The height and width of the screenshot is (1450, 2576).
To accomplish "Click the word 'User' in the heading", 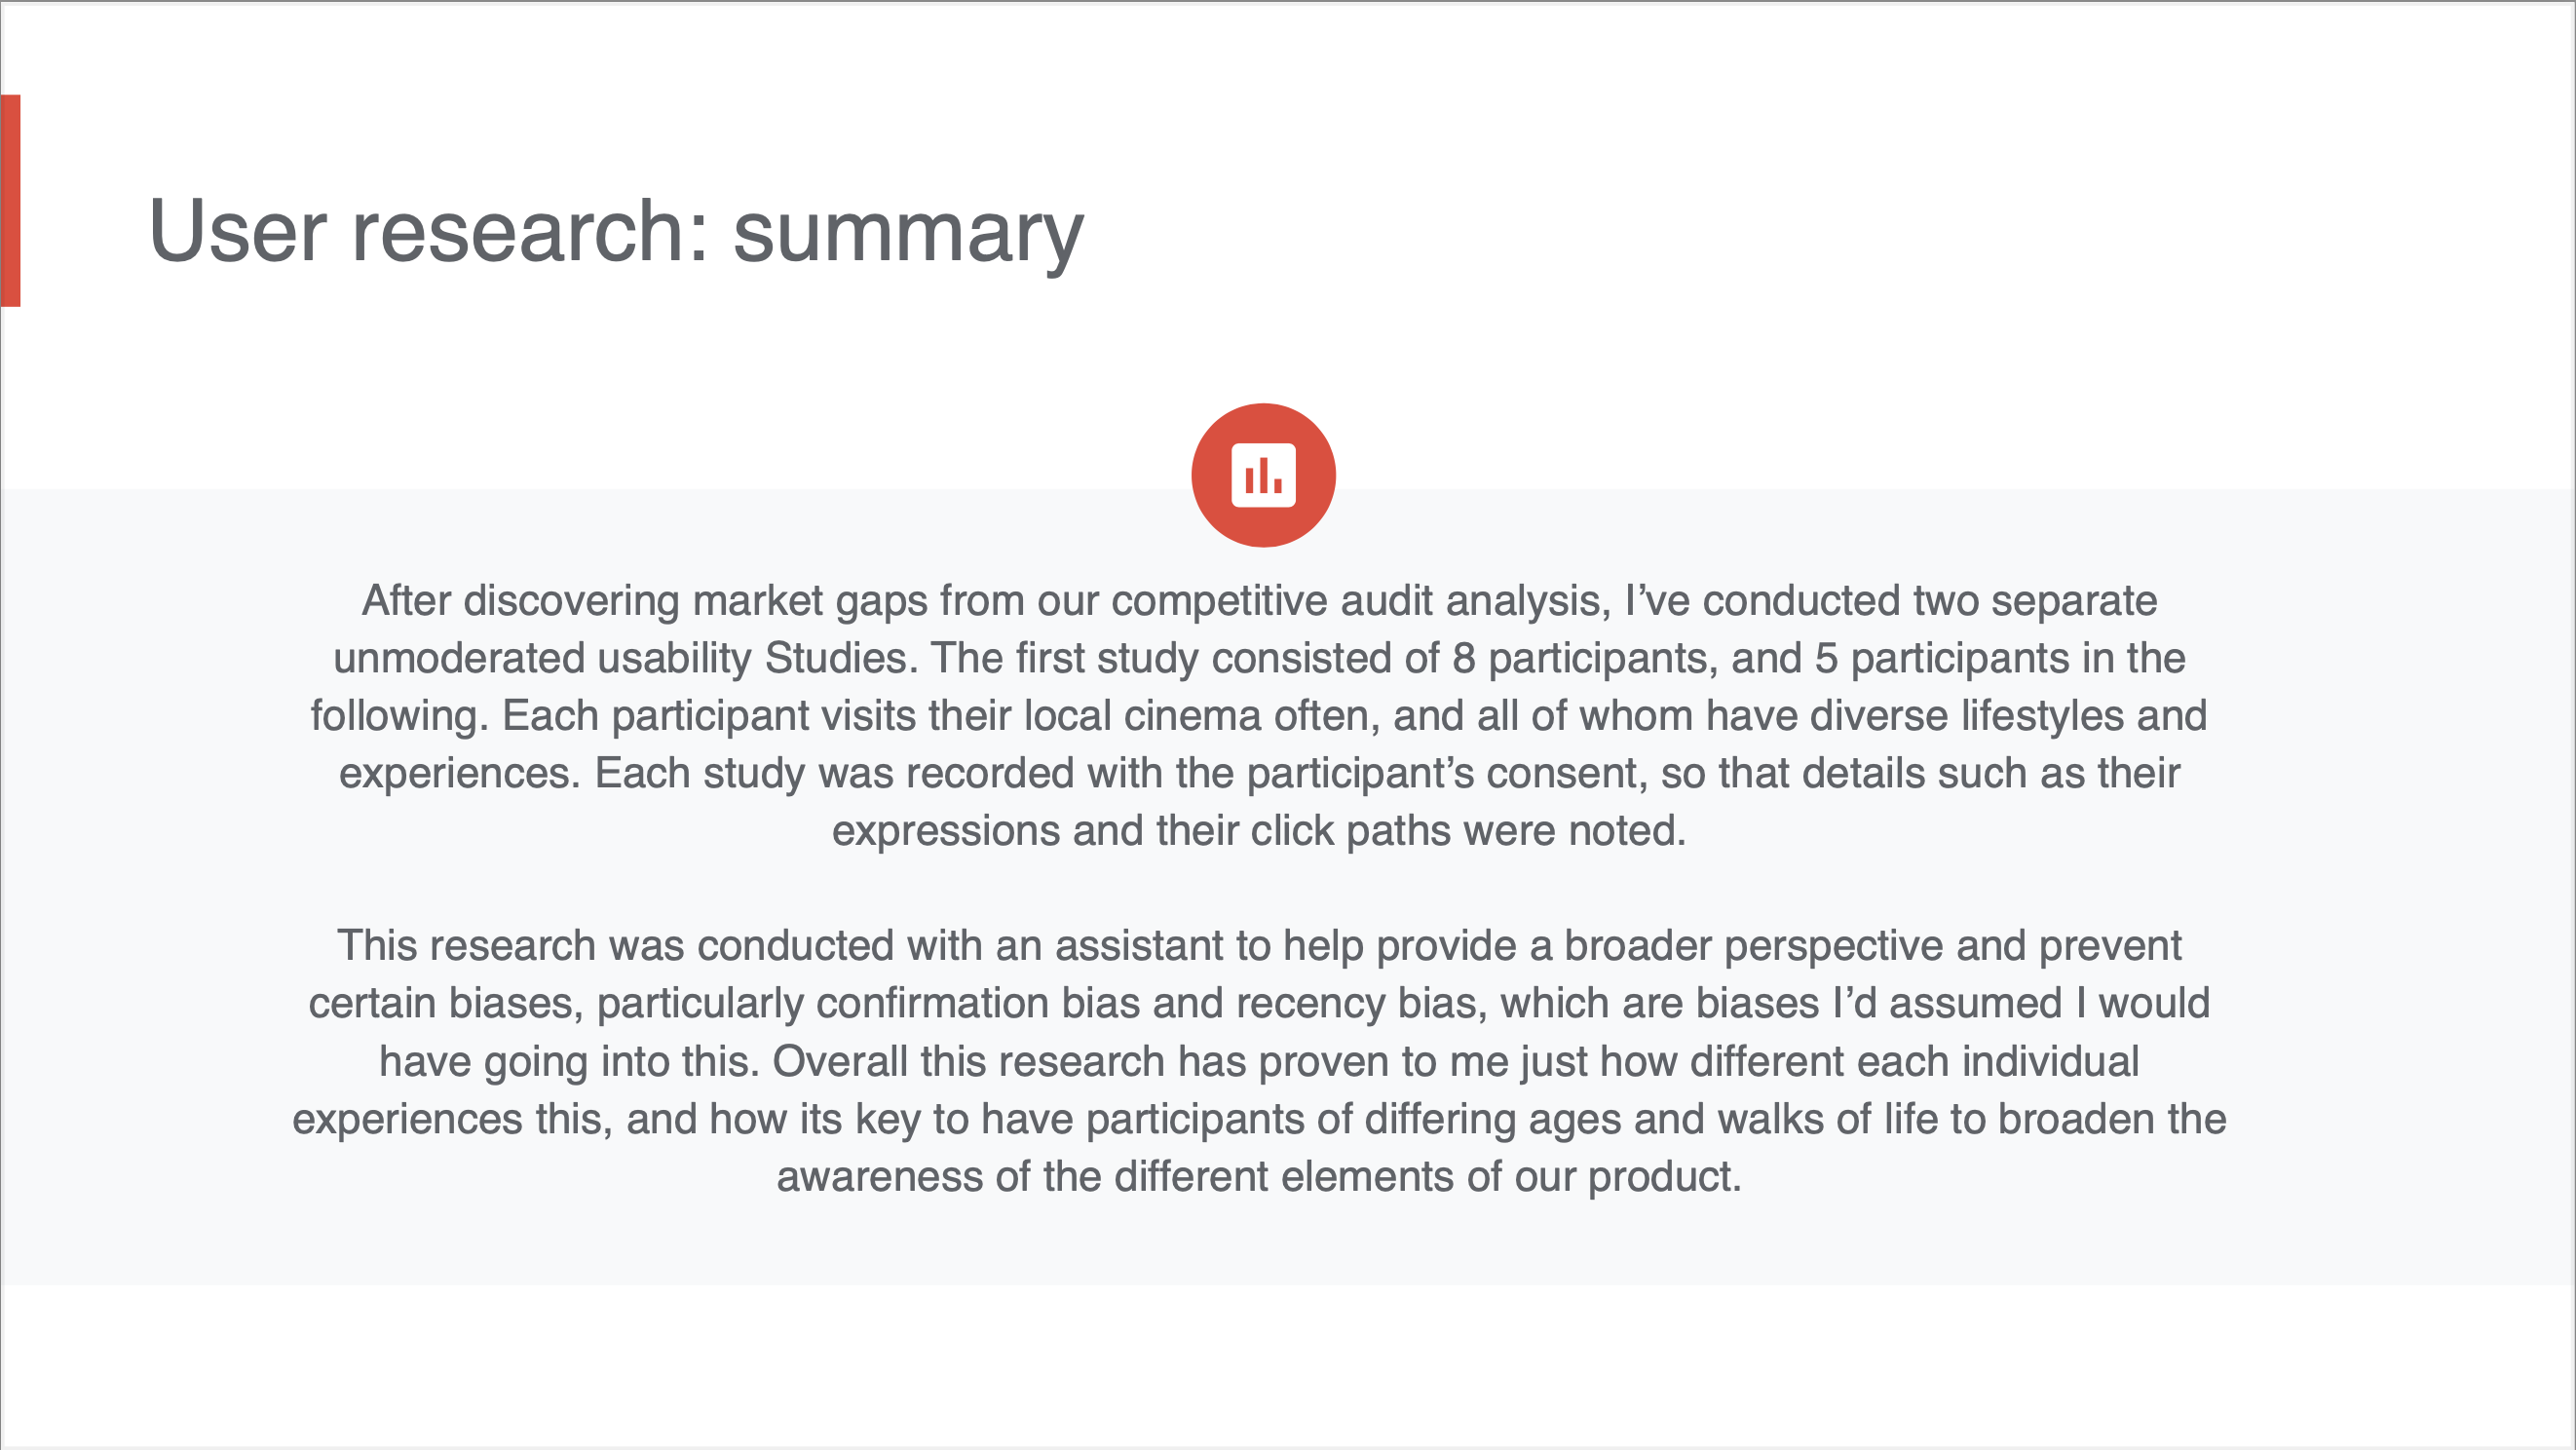I will 238,231.
